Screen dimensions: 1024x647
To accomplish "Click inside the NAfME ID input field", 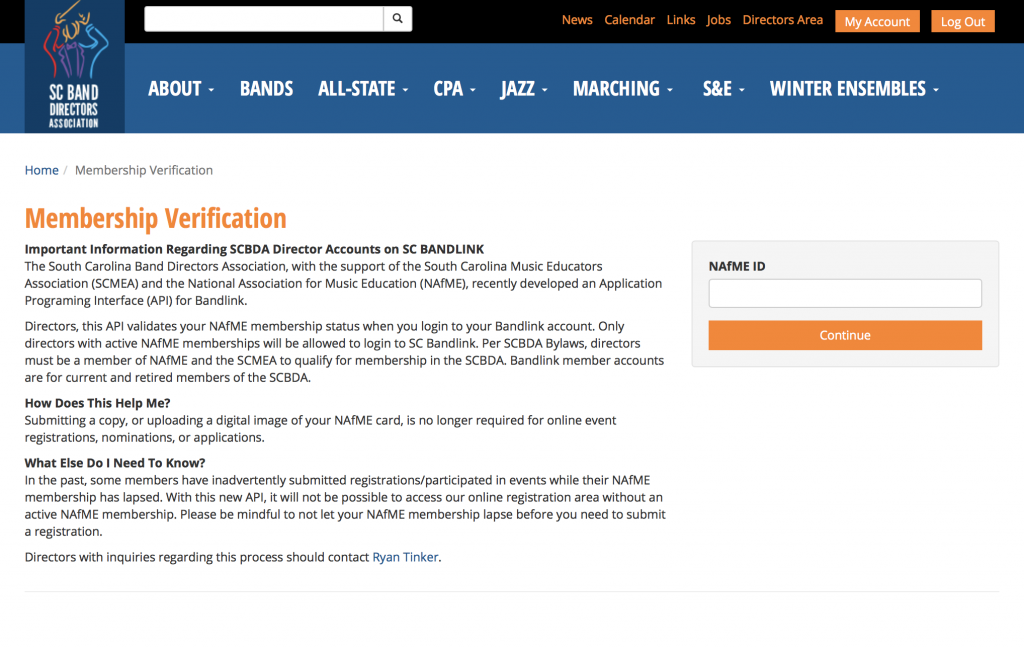I will (x=844, y=292).
